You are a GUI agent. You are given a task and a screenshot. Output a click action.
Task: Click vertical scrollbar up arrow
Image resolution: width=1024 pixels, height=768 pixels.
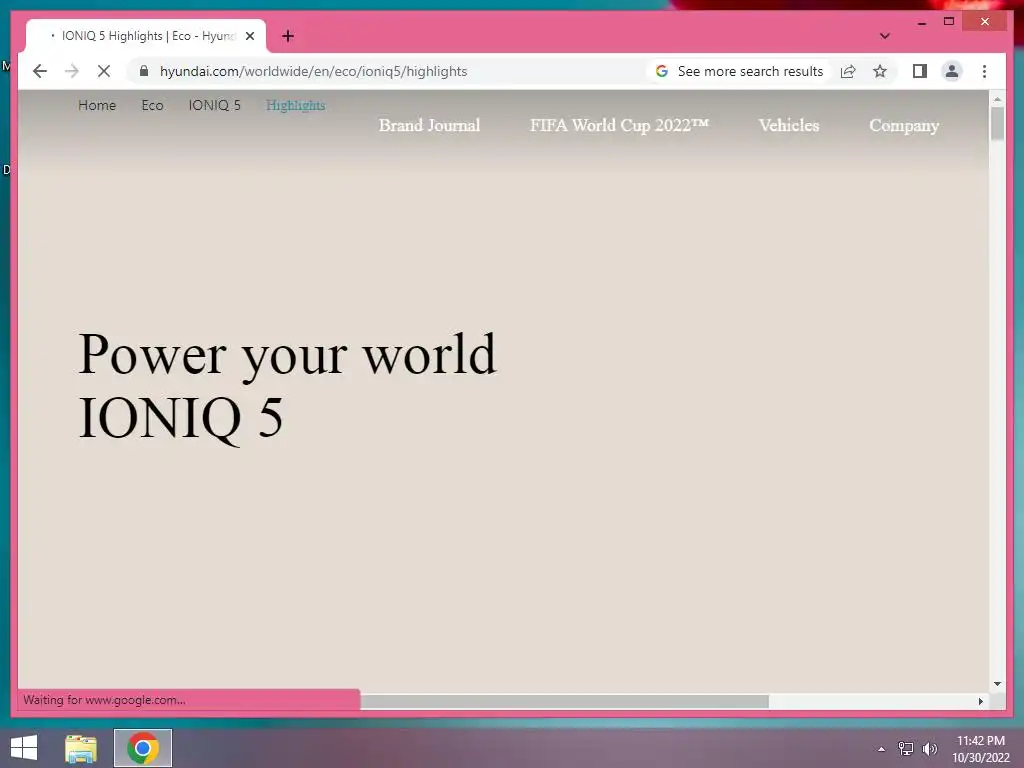[997, 99]
